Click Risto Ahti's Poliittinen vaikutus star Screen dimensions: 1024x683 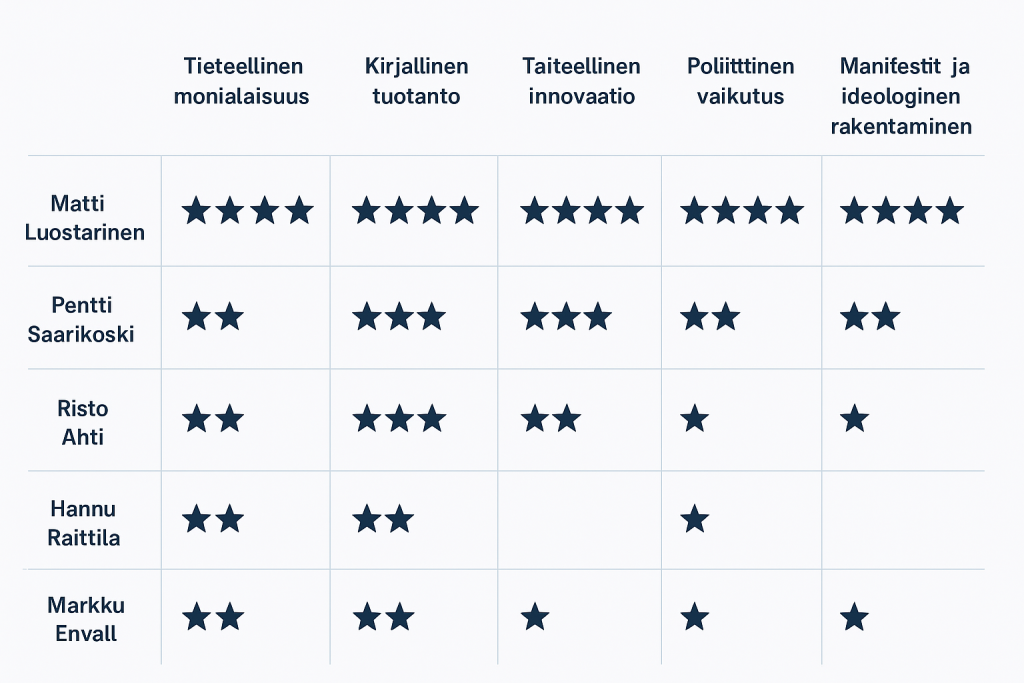[694, 419]
